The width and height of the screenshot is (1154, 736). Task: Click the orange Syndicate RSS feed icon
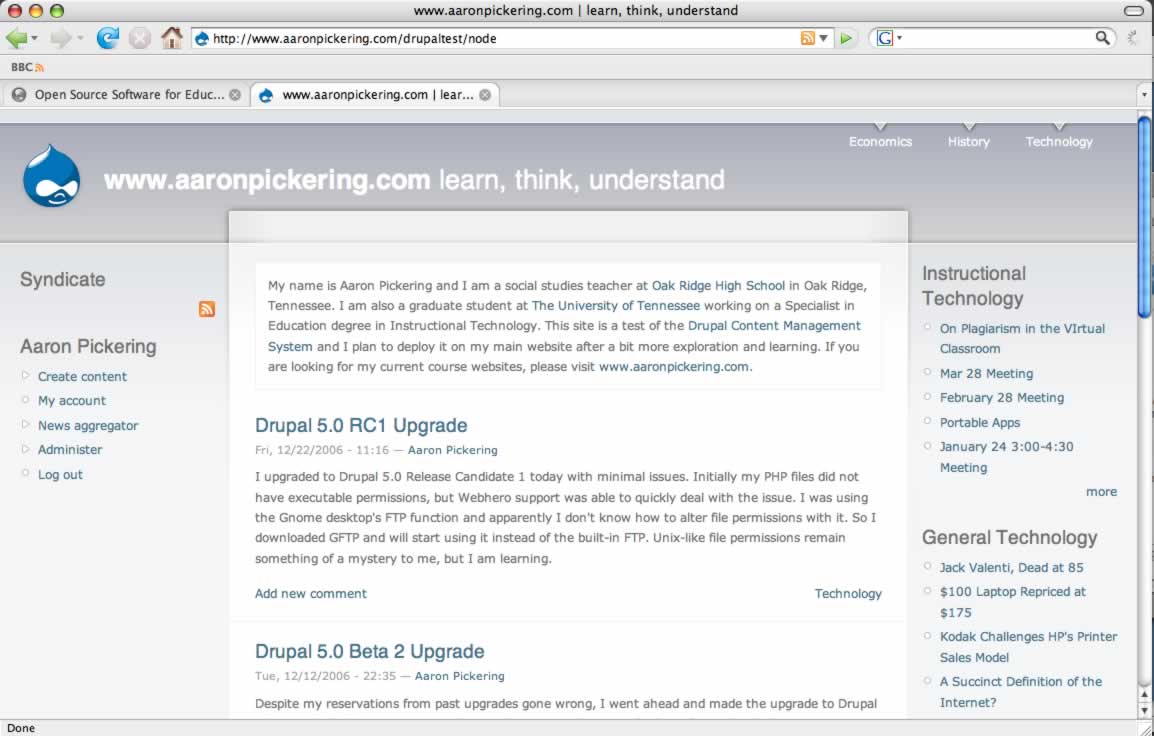207,309
